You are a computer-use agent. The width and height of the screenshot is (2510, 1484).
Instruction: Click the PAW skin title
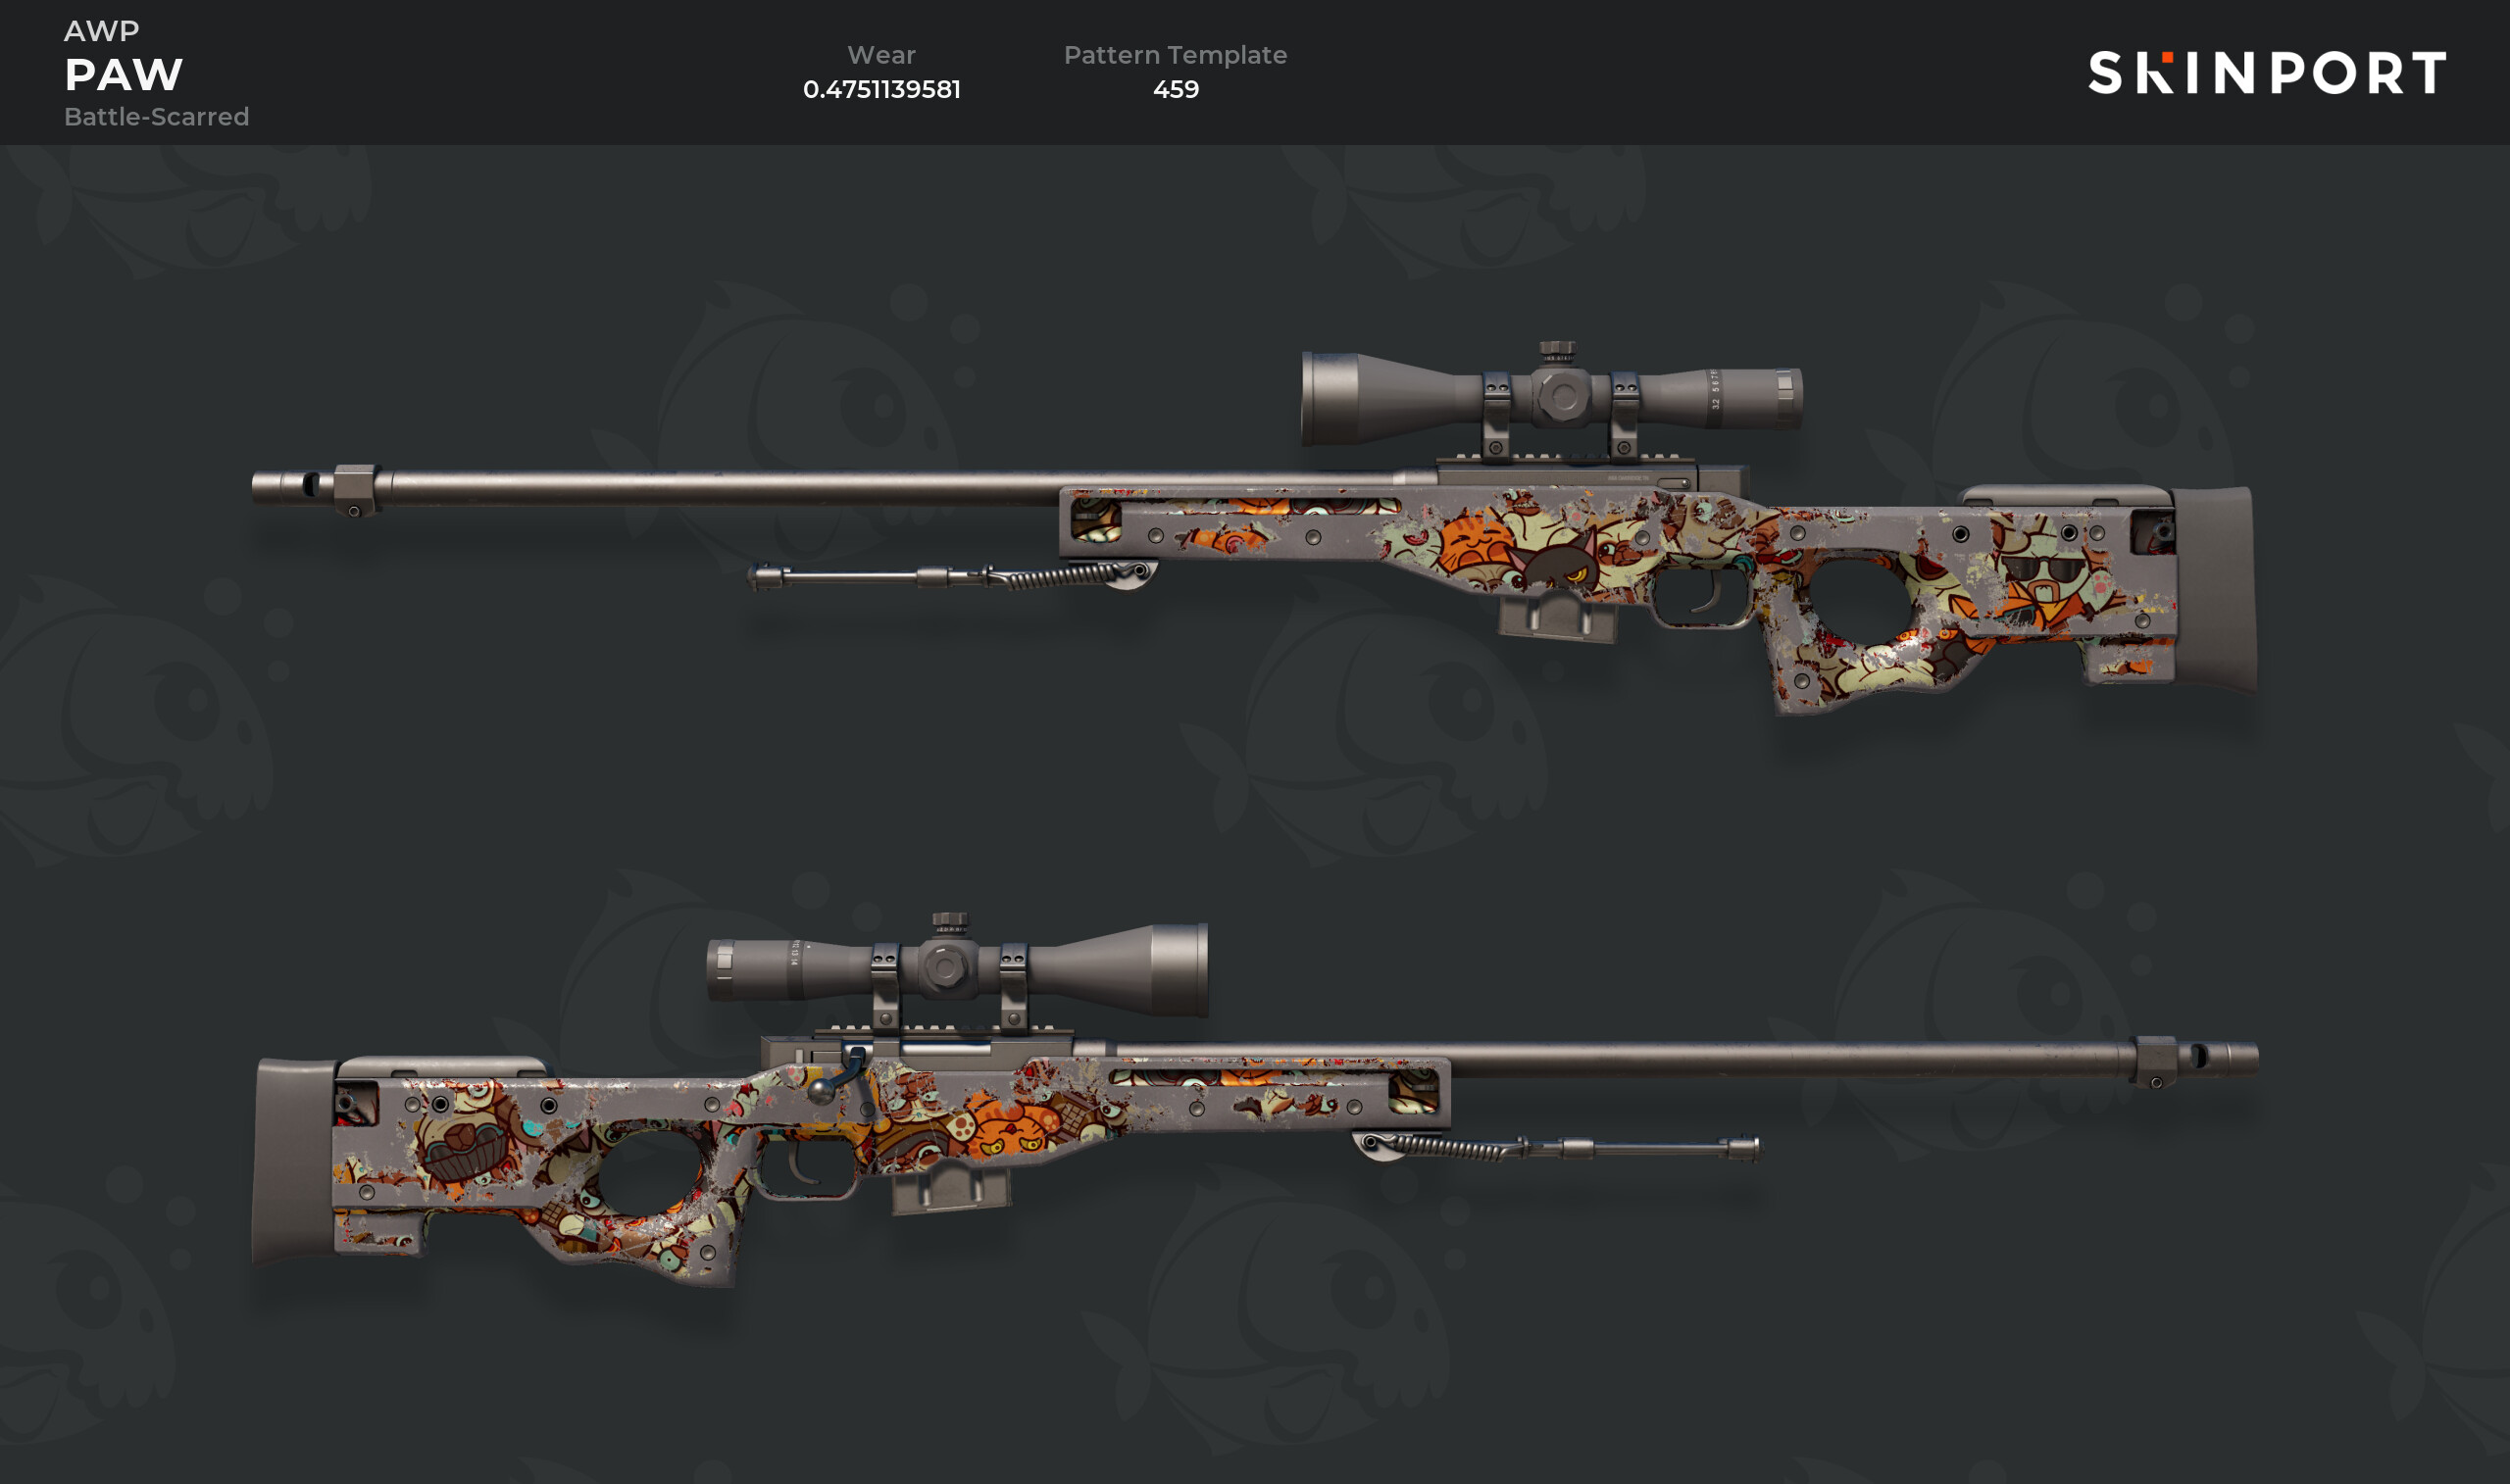coord(124,74)
